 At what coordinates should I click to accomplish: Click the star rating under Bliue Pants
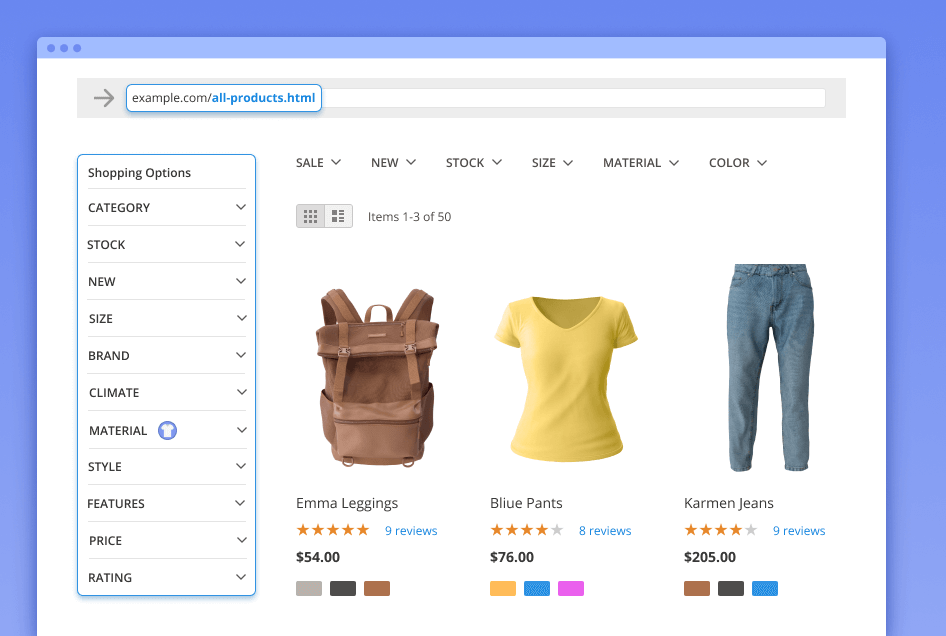click(527, 530)
